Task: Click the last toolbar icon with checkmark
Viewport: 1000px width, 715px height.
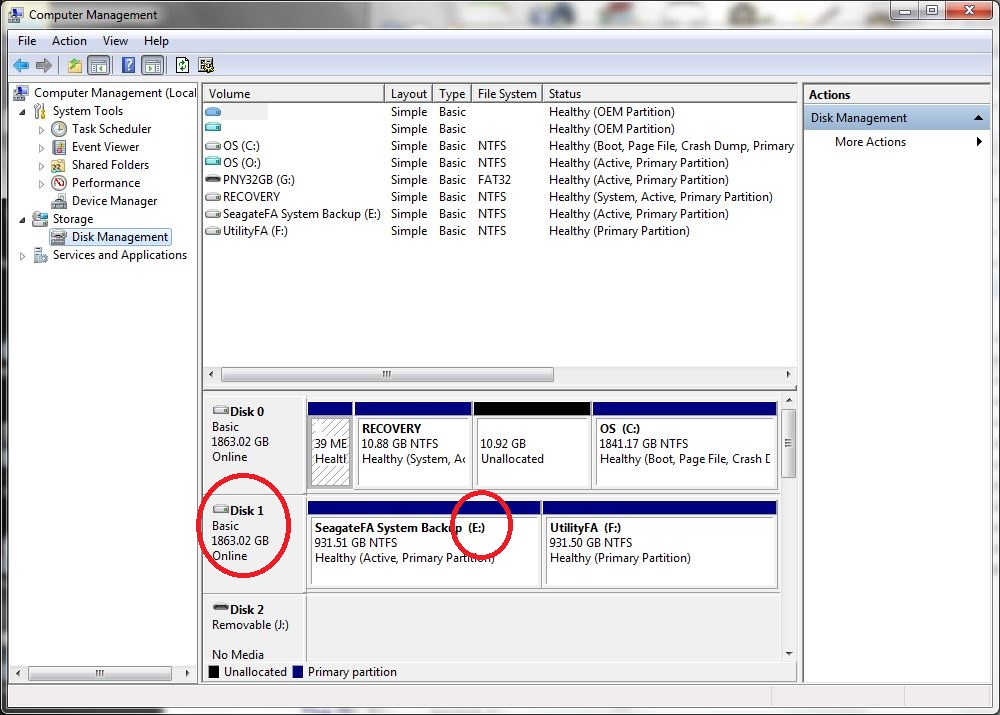Action: 206,65
